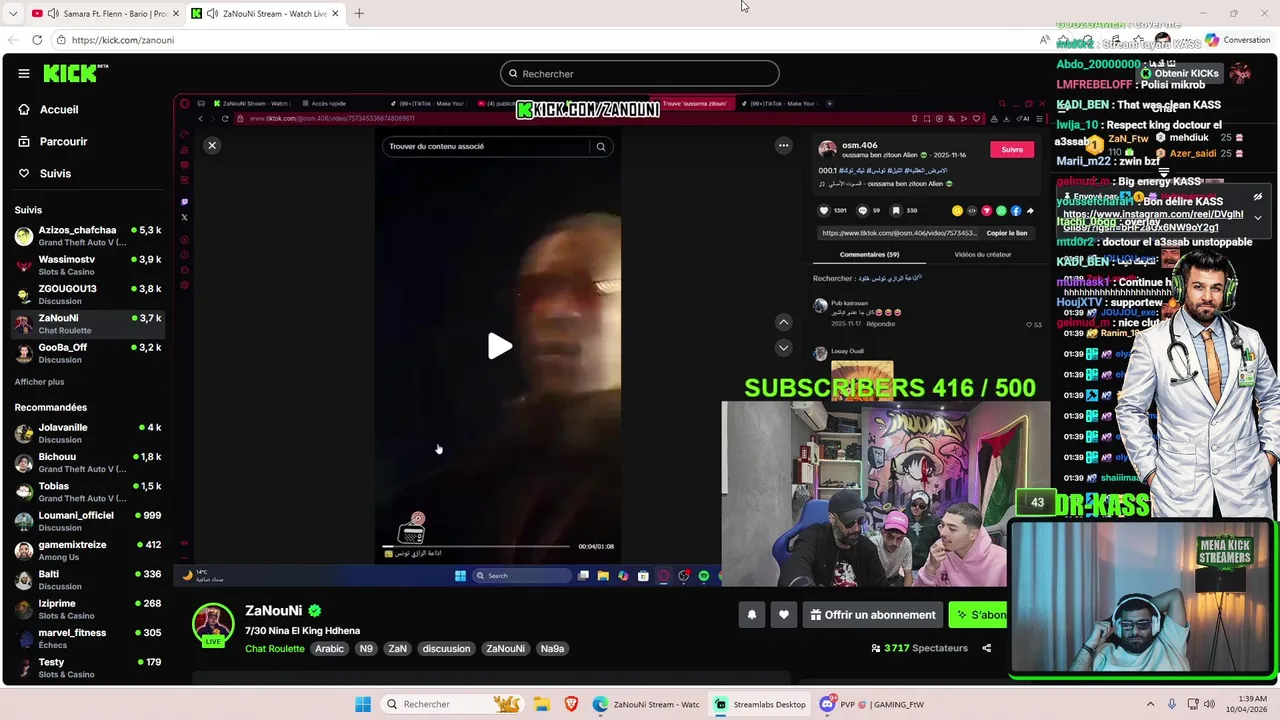Open Testy recommended channel

88,668
